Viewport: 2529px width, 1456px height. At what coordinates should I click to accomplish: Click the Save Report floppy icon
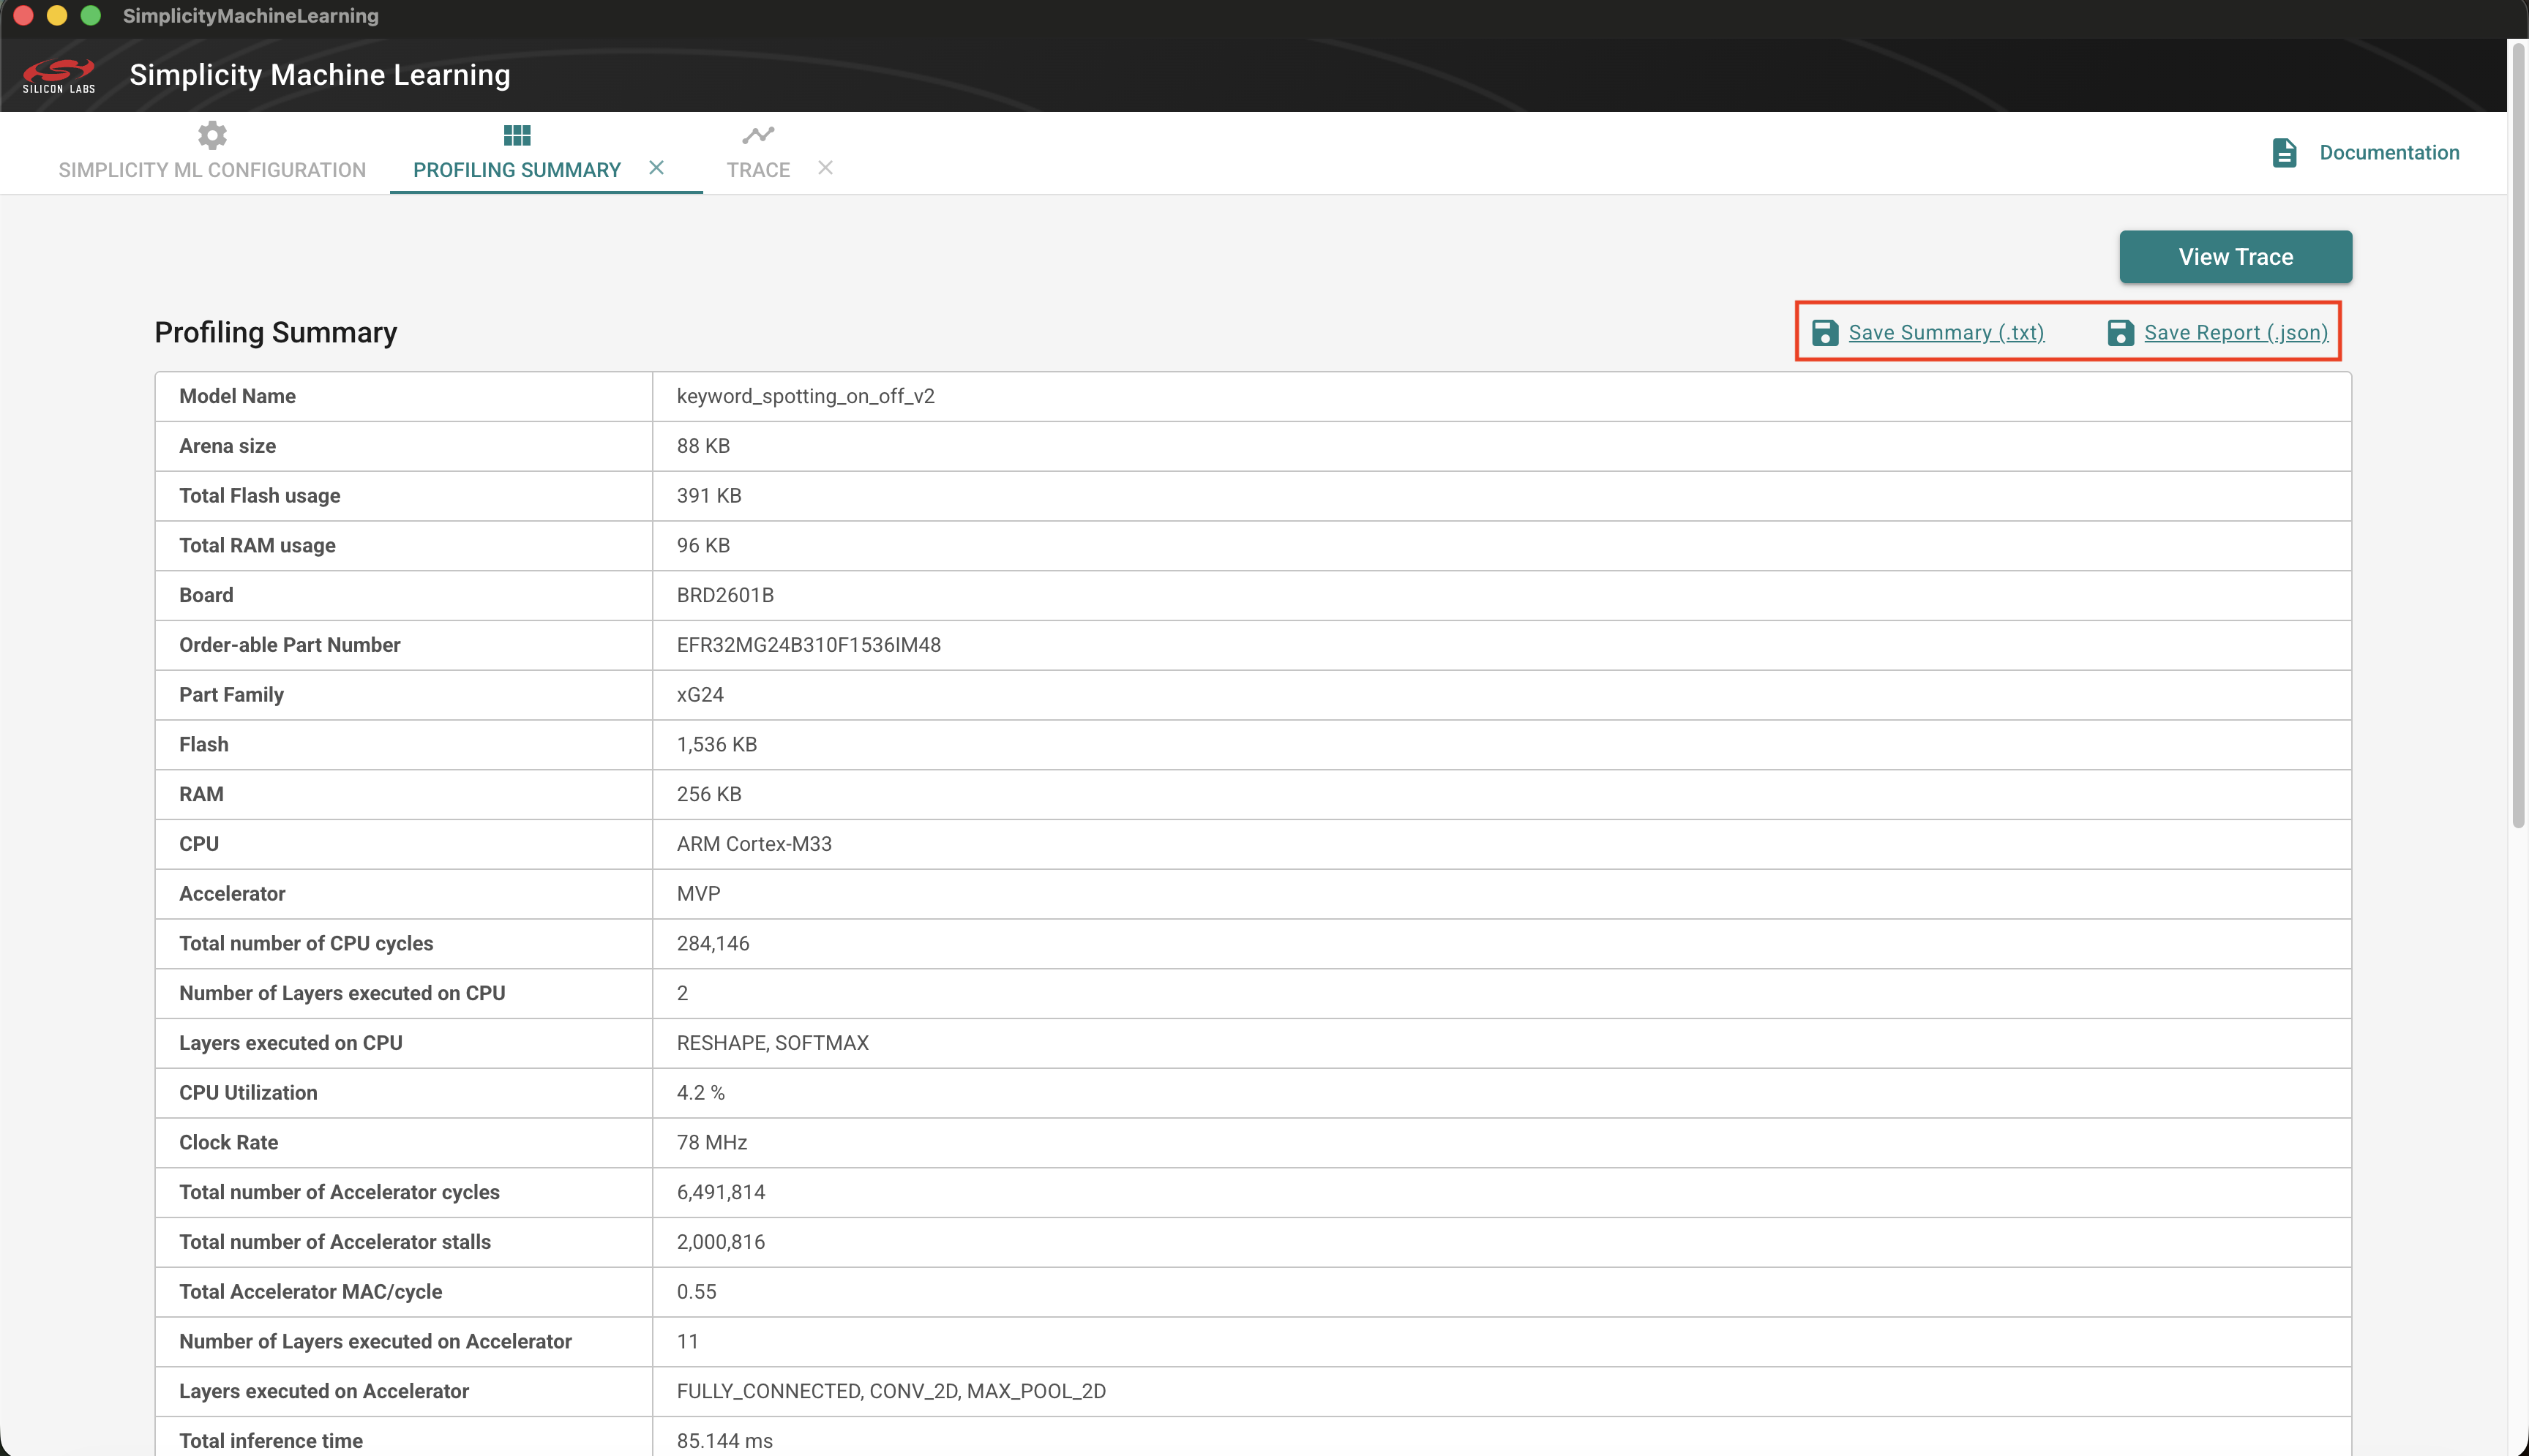[x=2120, y=333]
